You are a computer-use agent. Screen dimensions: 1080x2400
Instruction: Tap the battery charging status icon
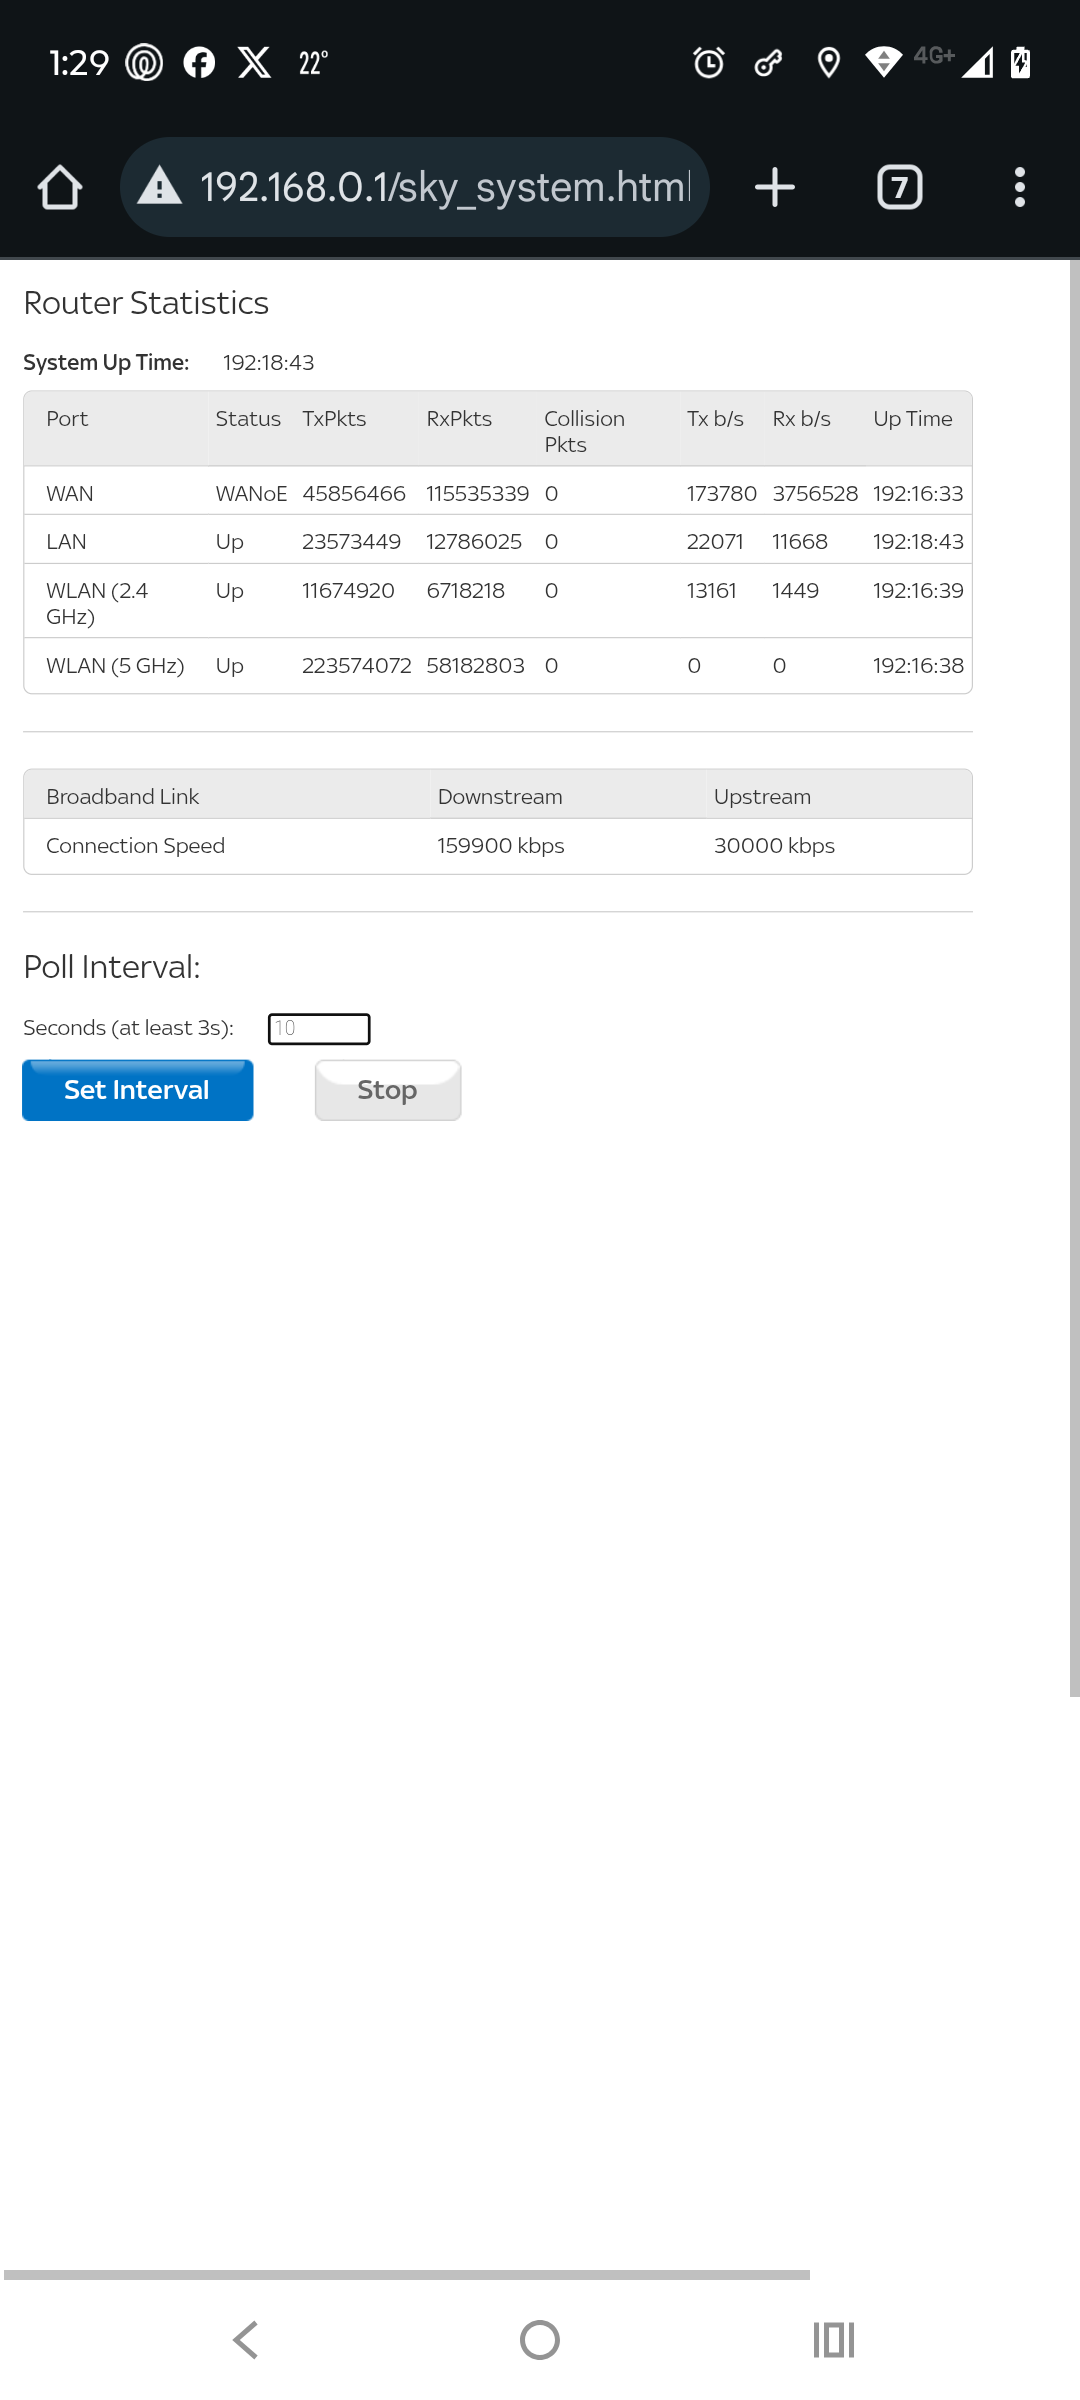pos(1020,62)
